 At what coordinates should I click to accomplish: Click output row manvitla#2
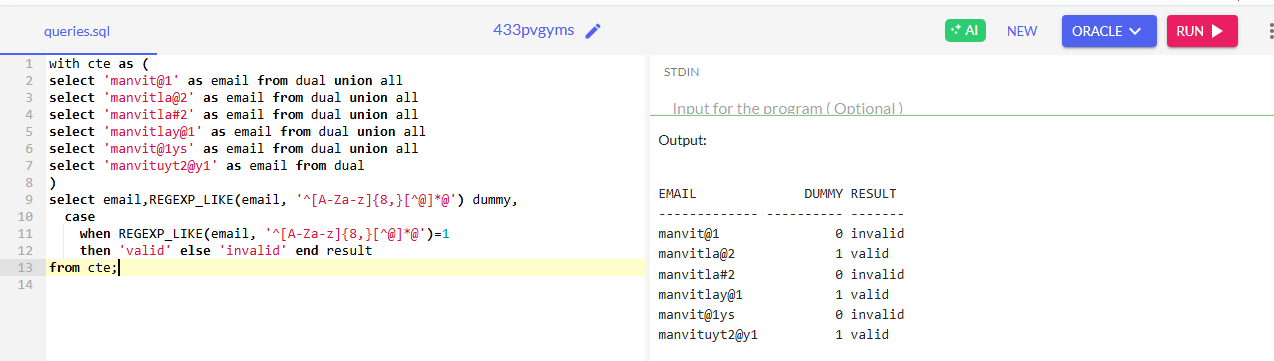click(781, 274)
